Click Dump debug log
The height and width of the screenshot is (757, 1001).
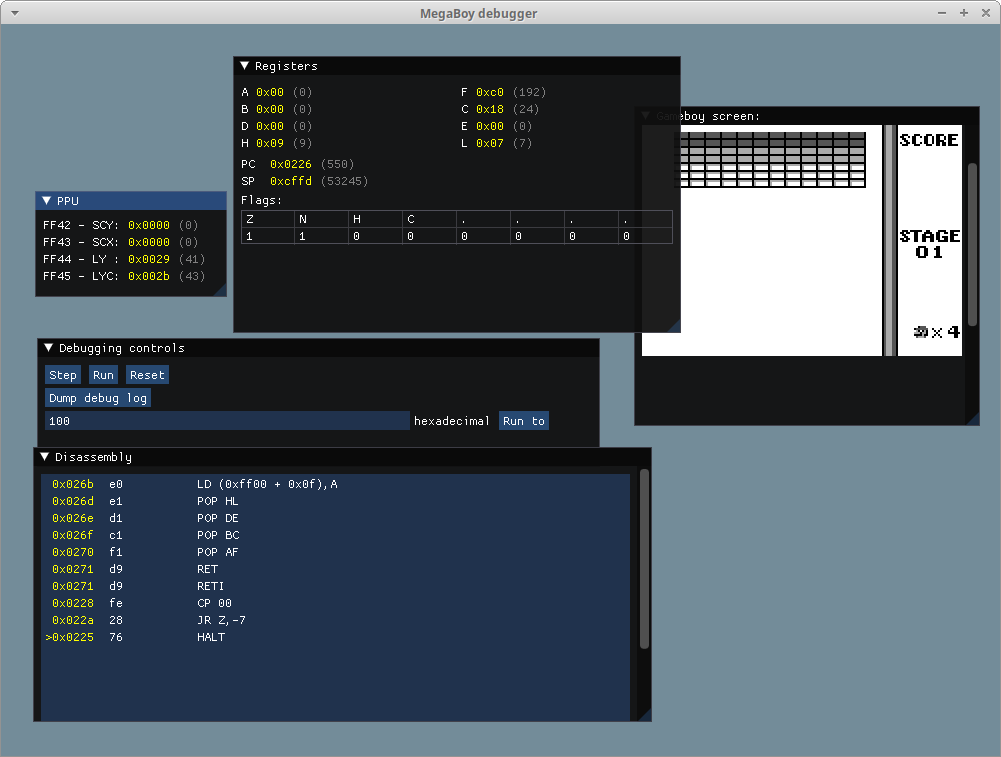pyautogui.click(x=98, y=398)
